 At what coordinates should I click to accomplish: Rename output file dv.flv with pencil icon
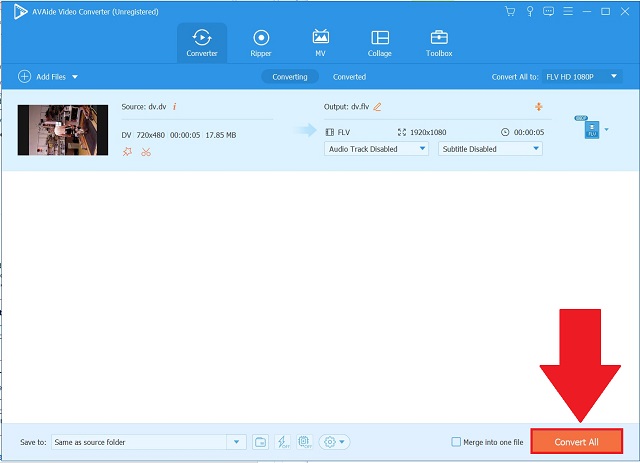[x=378, y=107]
